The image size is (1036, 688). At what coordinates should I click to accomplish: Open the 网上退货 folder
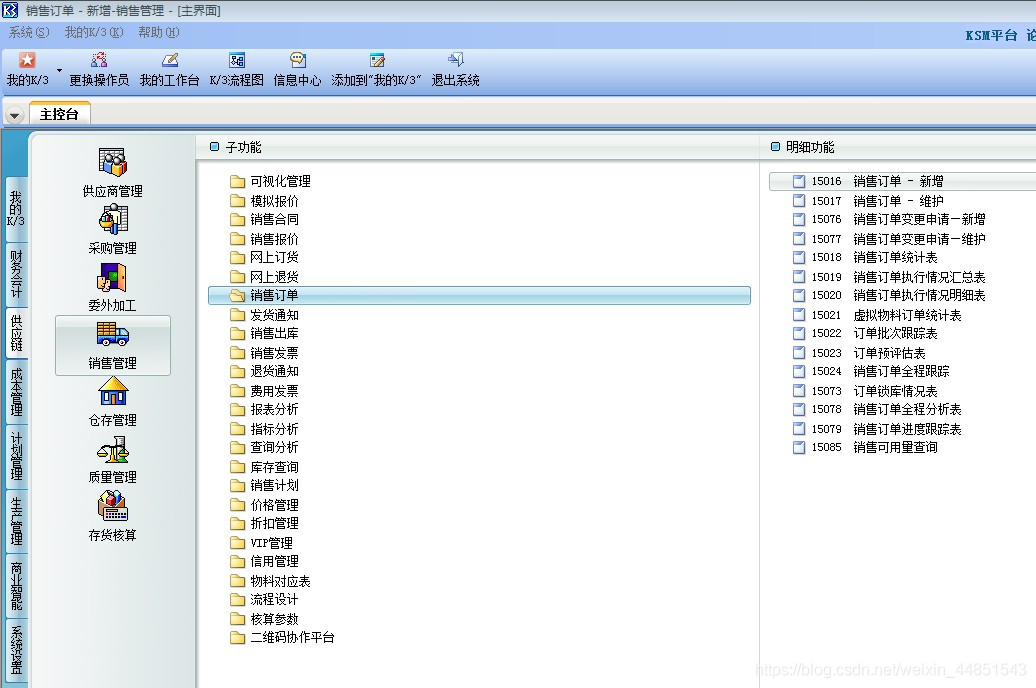tap(264, 277)
